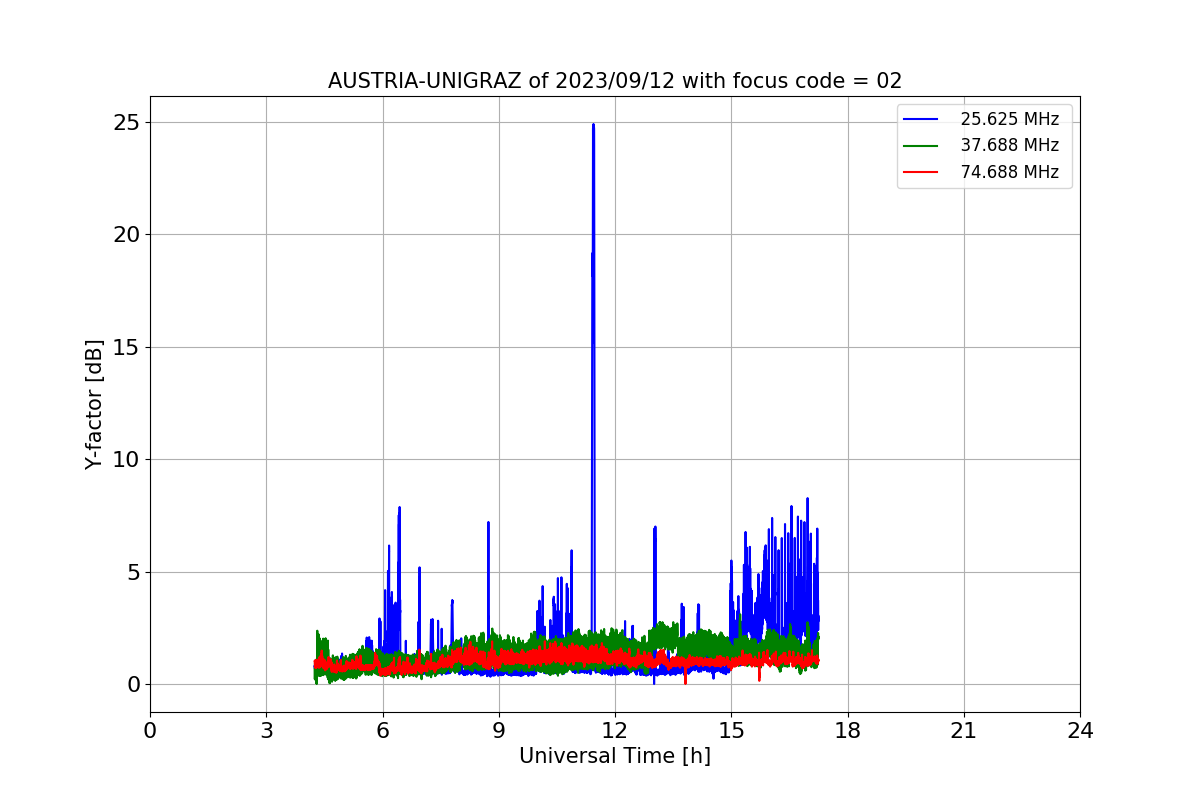
Task: Click the blue line sample in legend
Action: [x=921, y=119]
